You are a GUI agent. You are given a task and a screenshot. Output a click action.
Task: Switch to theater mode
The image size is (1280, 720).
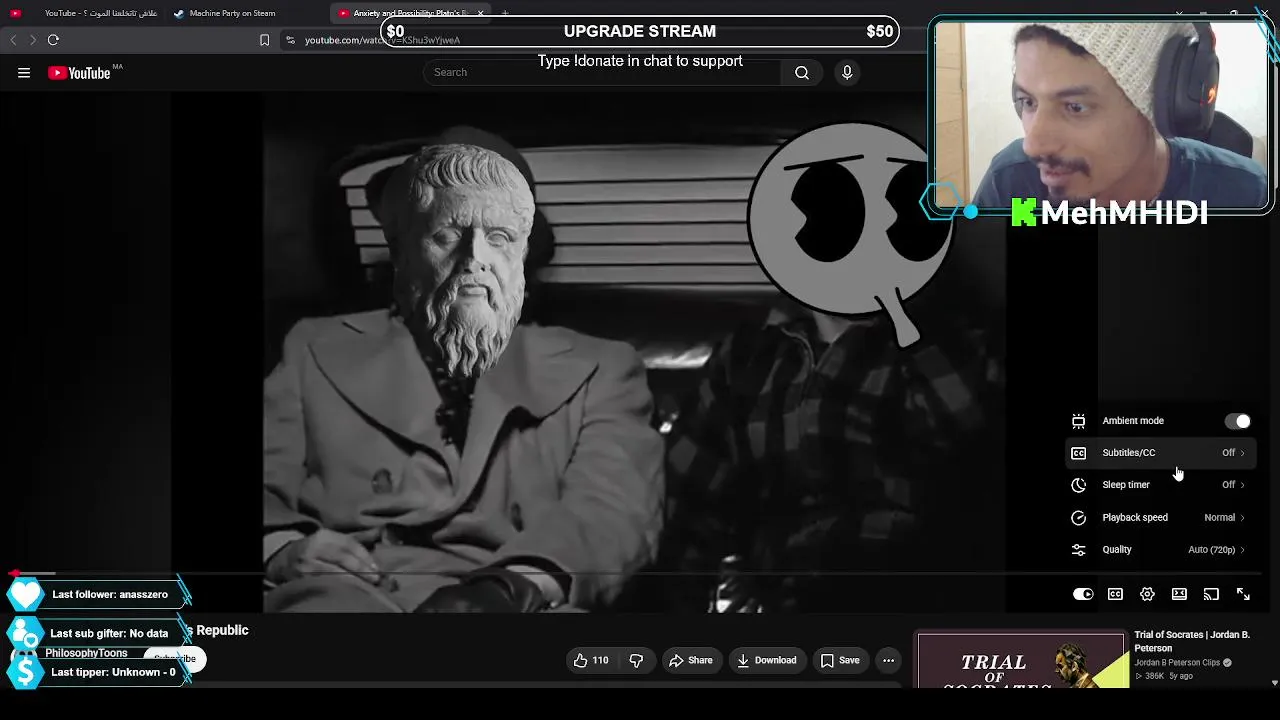tap(1179, 594)
